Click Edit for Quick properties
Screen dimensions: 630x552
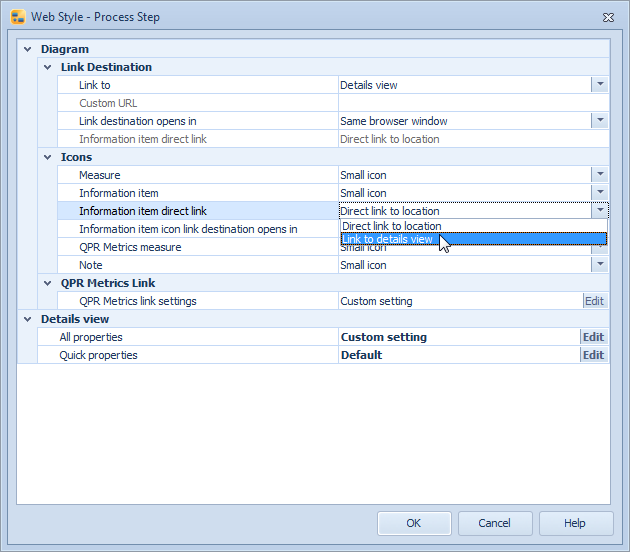594,355
